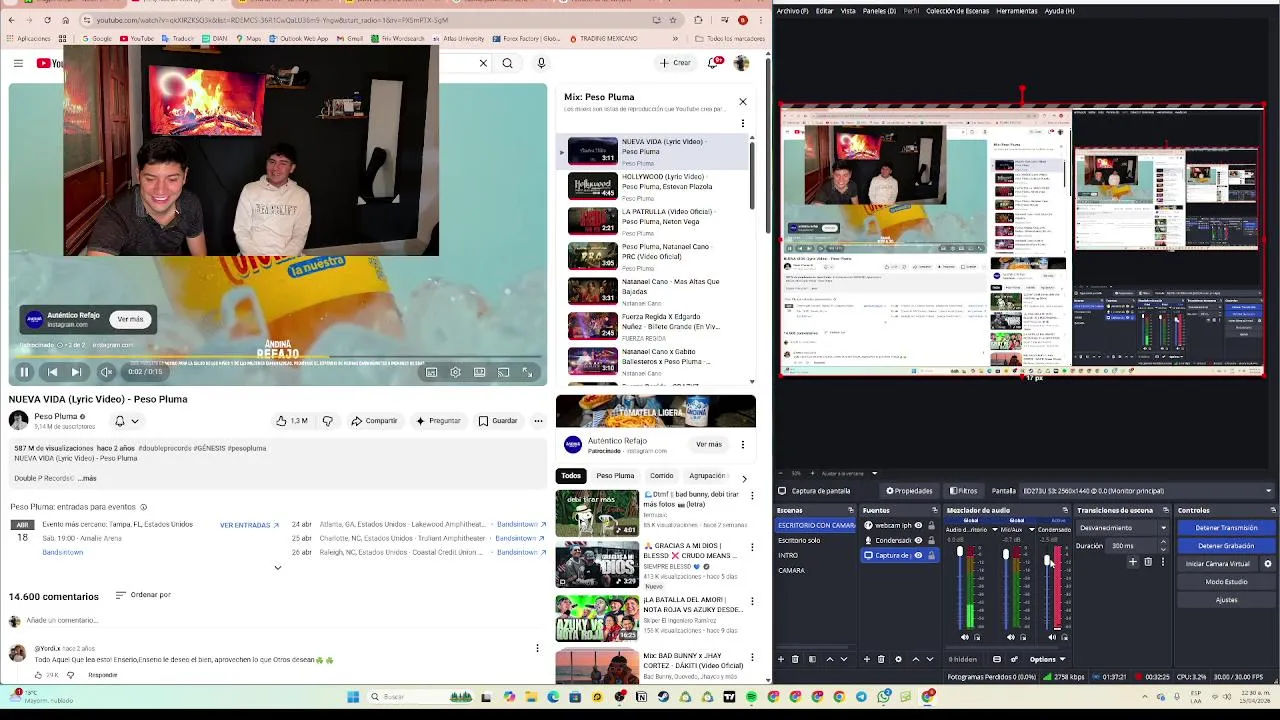Pause the YouTube video playback

(25, 372)
